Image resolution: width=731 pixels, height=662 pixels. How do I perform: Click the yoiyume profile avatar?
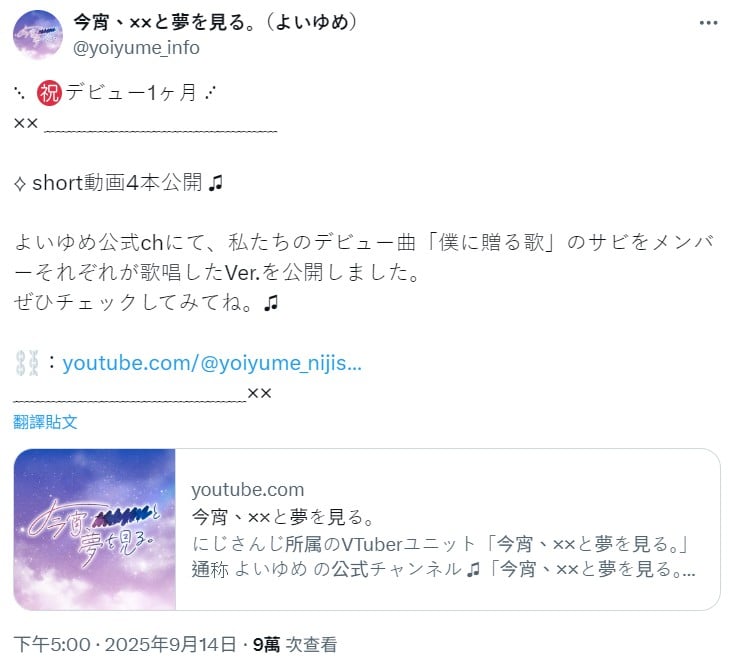coord(37,34)
